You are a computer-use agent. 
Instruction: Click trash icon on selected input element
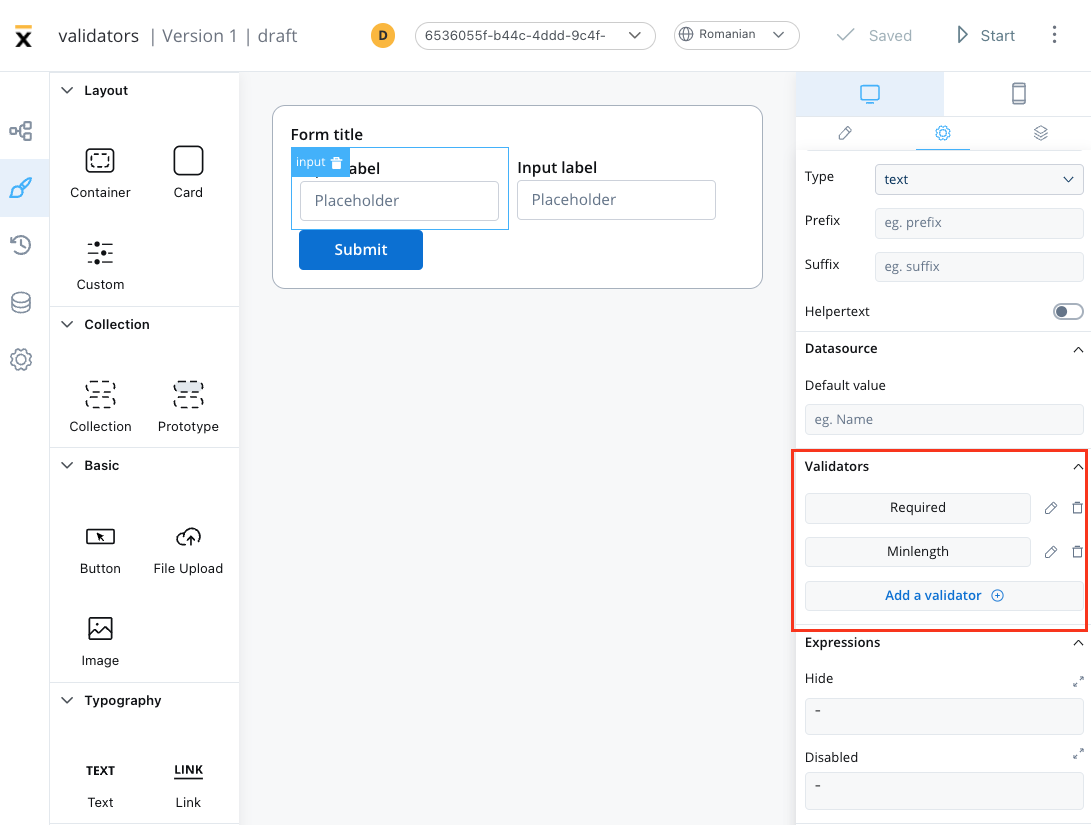pyautogui.click(x=337, y=163)
